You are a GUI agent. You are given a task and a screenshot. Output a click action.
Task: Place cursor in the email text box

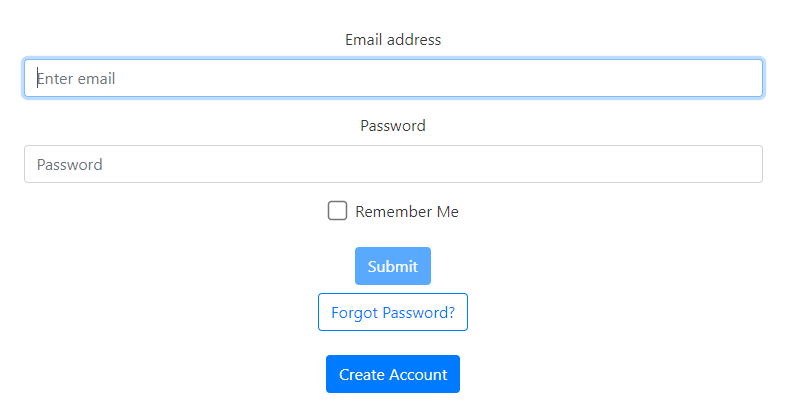(393, 78)
